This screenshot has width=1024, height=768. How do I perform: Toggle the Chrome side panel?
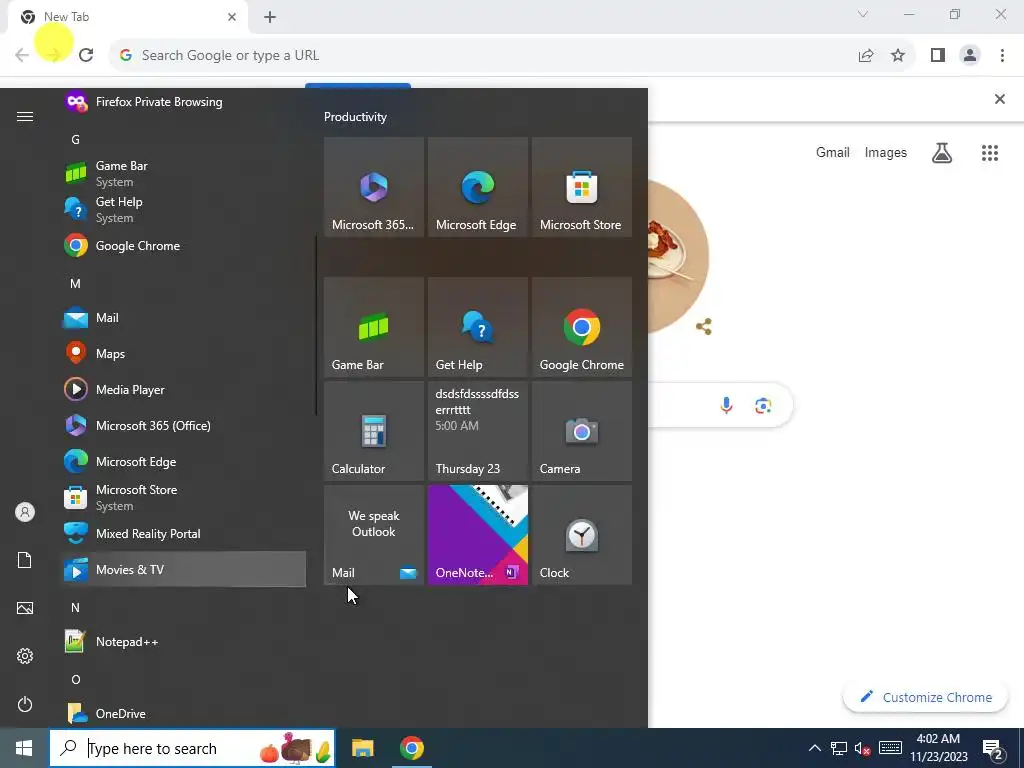tap(938, 56)
